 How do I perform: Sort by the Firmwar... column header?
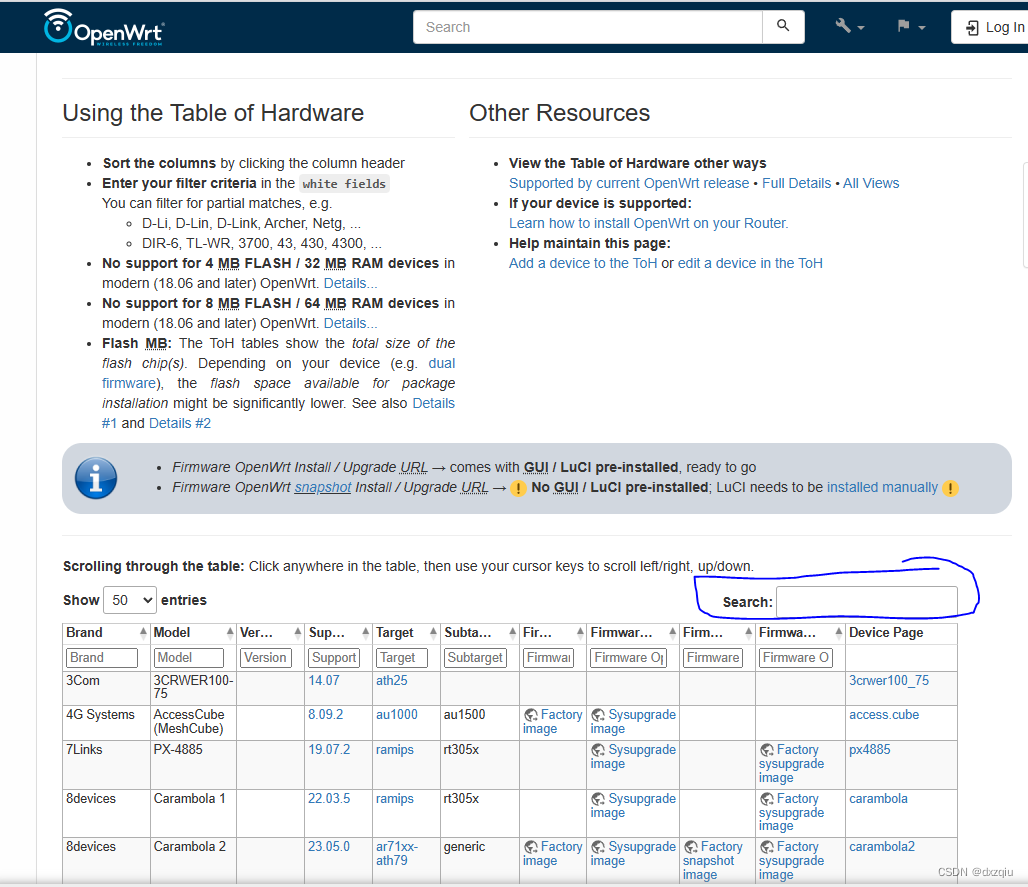tap(633, 633)
